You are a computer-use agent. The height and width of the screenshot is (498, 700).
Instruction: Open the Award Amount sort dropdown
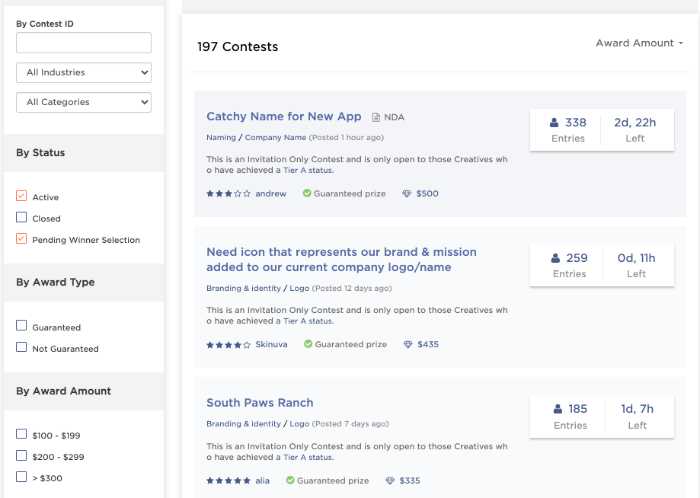tap(639, 43)
